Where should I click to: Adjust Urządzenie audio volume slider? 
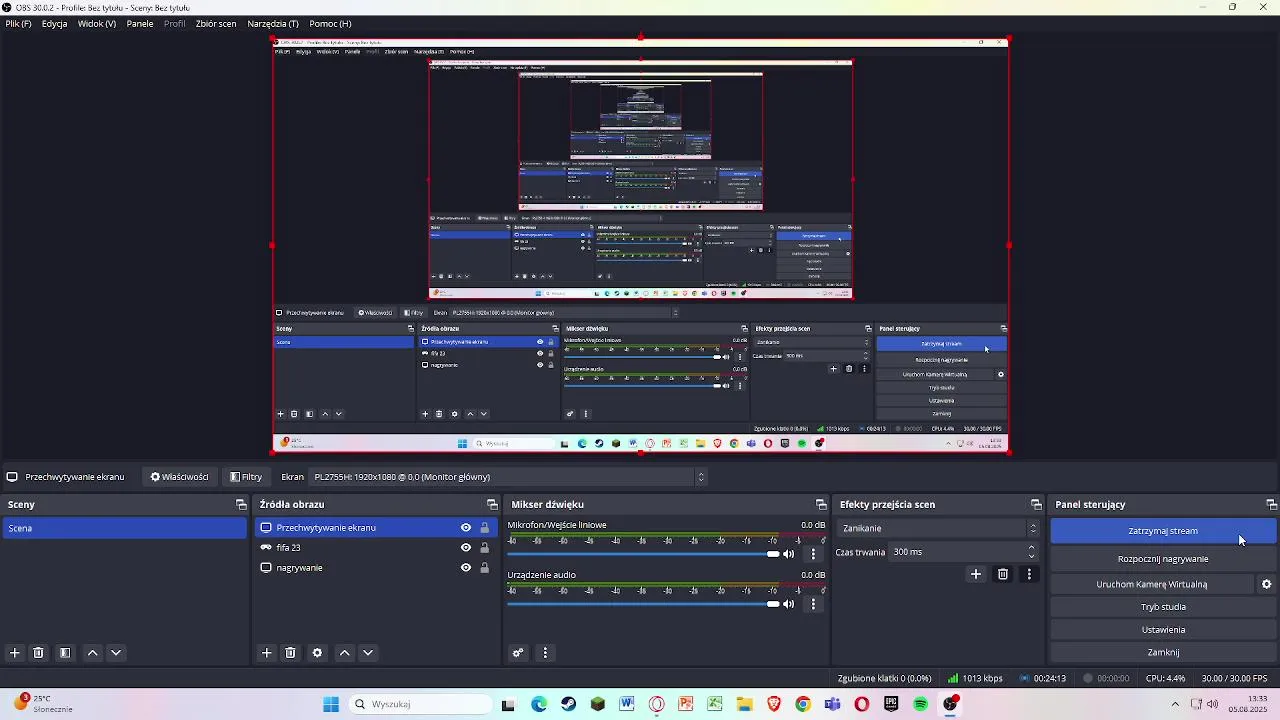tap(643, 604)
